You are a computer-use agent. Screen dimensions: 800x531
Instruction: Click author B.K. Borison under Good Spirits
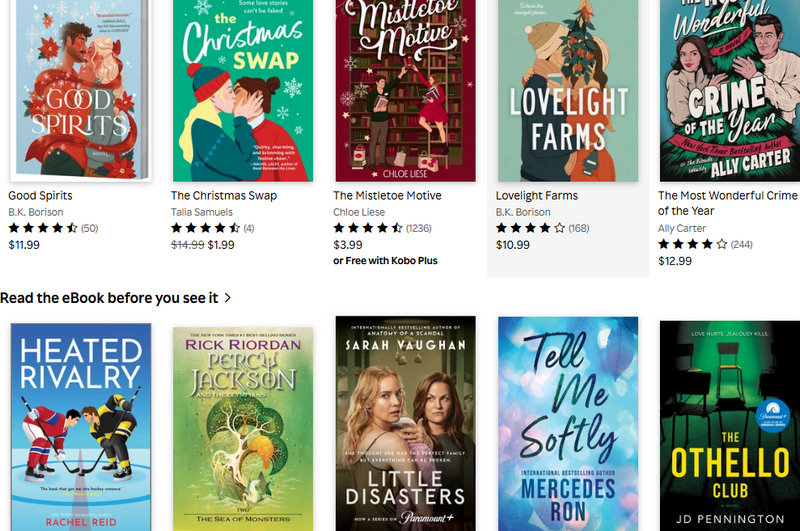pos(36,212)
